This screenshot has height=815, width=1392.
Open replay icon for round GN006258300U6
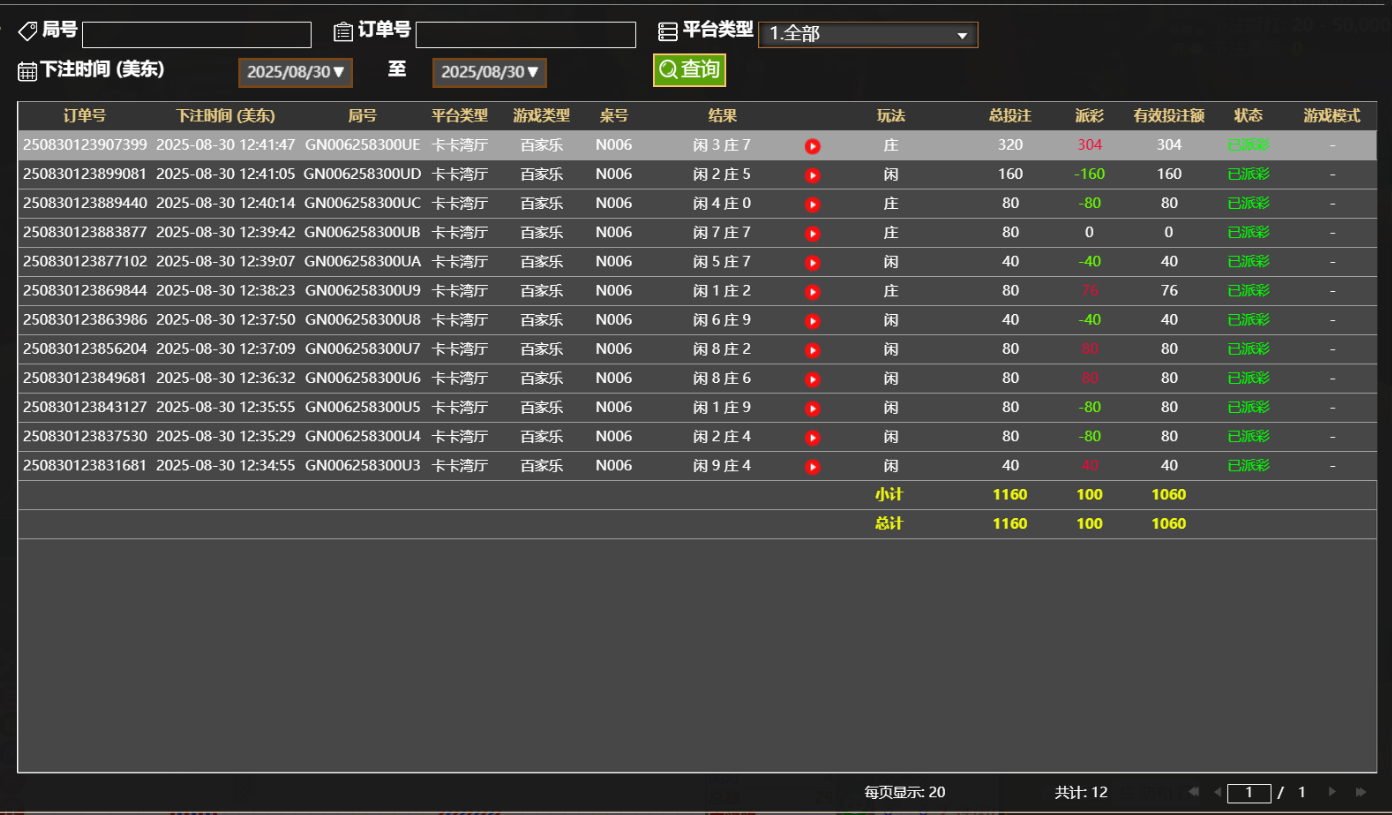coord(812,379)
